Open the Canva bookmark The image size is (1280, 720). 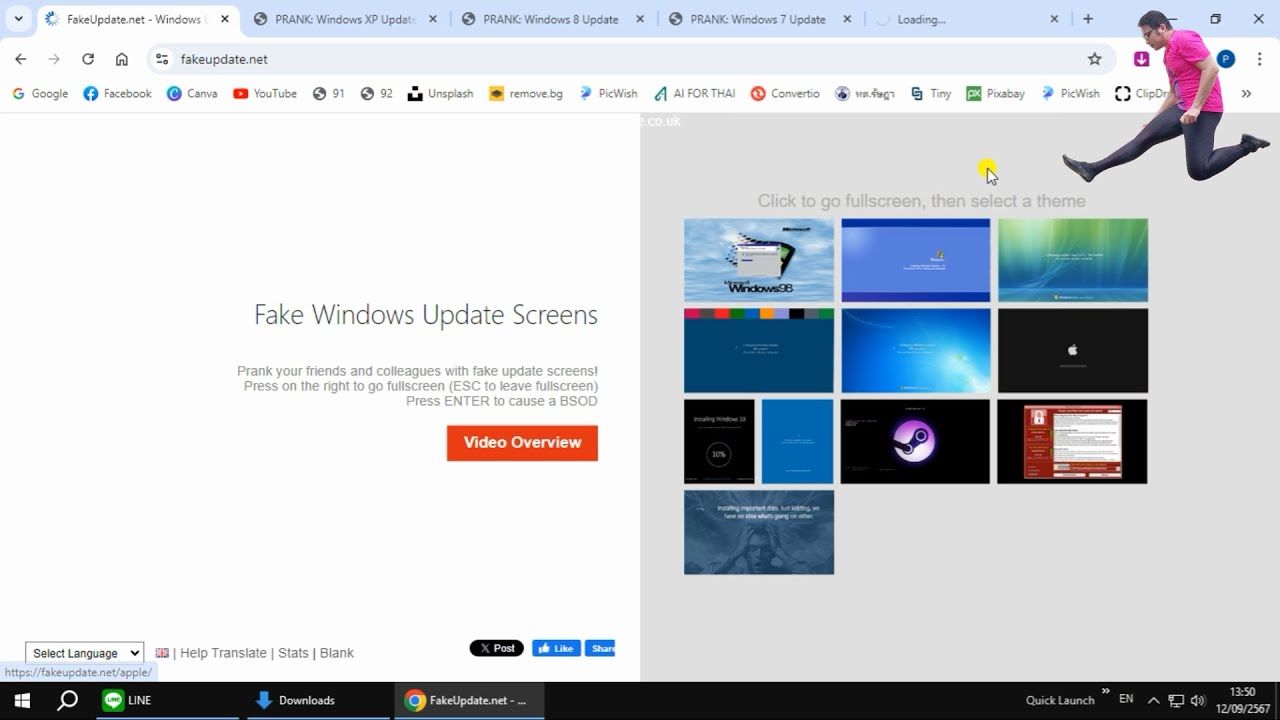point(192,93)
